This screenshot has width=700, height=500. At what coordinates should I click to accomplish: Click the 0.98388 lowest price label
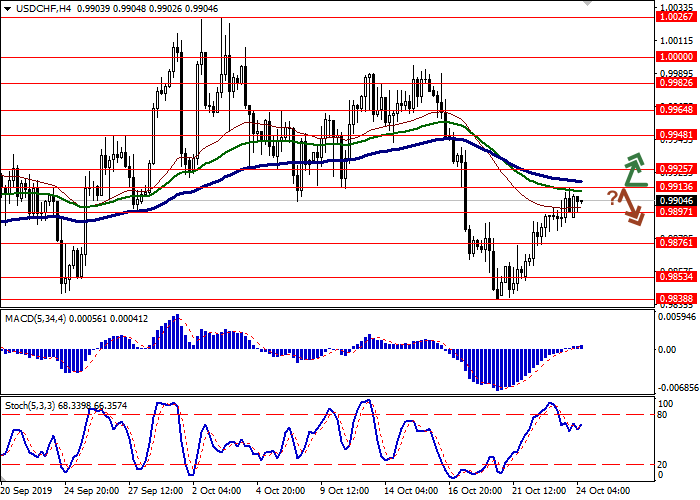pyautogui.click(x=676, y=298)
